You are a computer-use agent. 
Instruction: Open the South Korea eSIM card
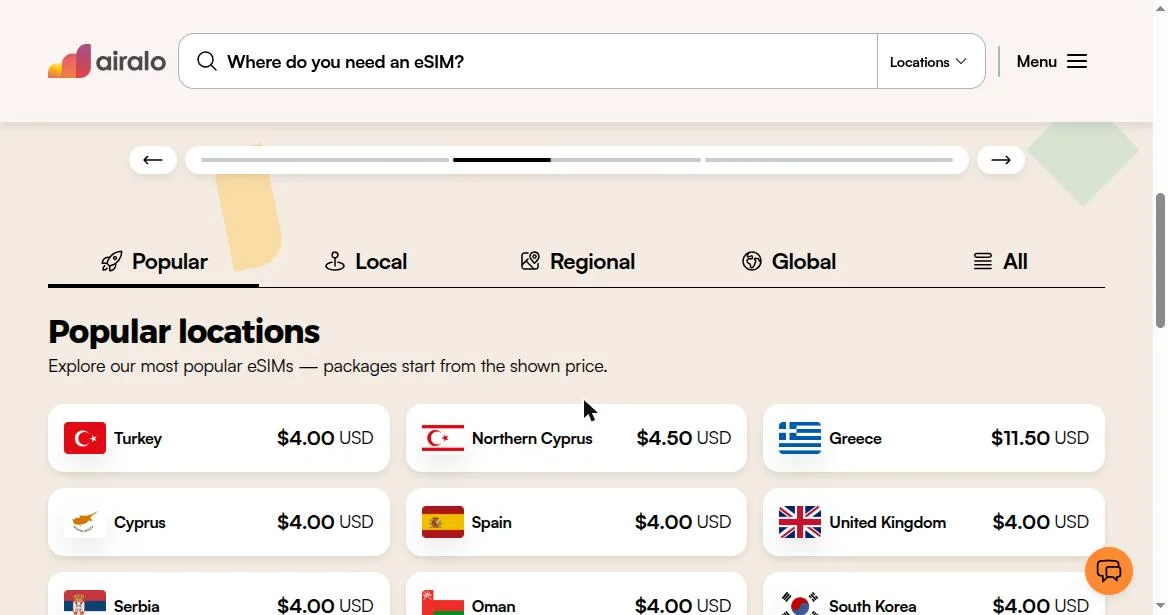[934, 594]
